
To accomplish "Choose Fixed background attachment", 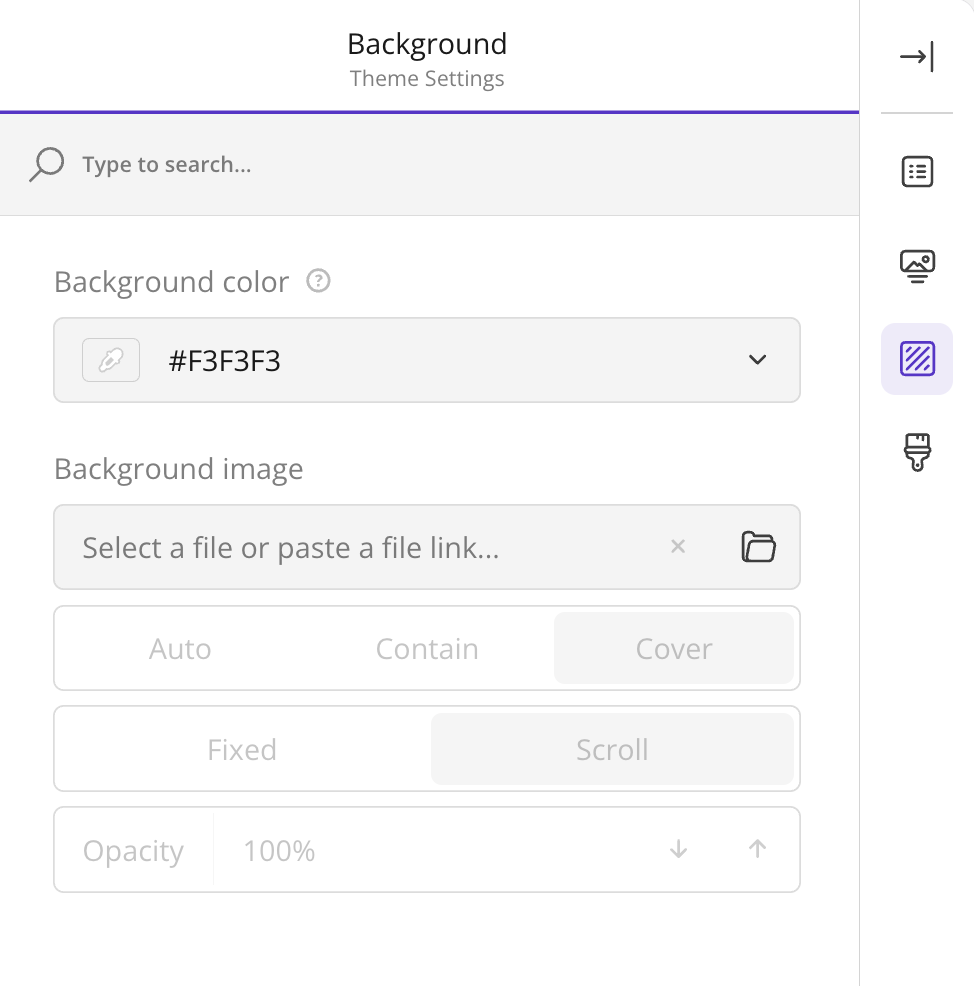I will (242, 749).
